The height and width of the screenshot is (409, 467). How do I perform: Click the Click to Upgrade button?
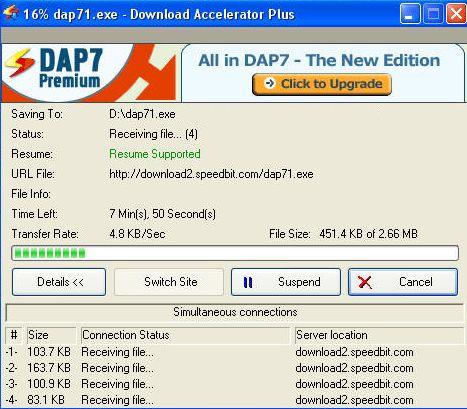322,84
